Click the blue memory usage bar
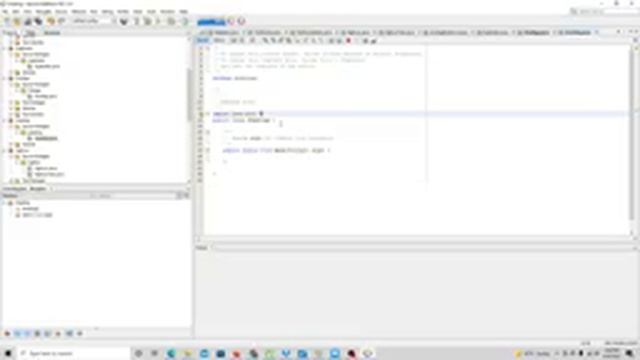 click(x=211, y=21)
